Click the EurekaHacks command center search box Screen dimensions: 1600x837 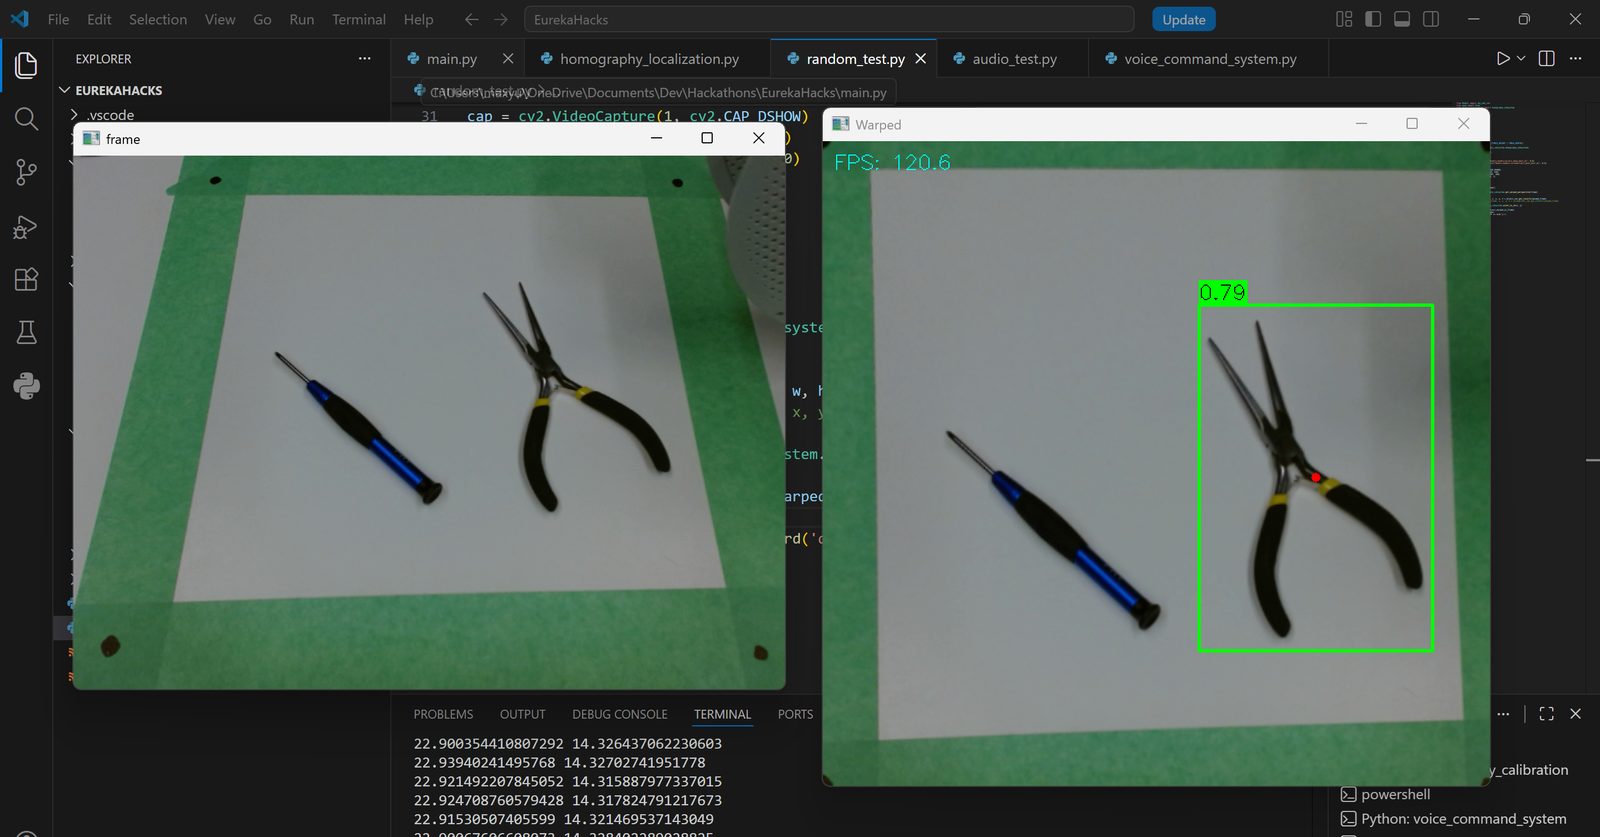pyautogui.click(x=828, y=19)
